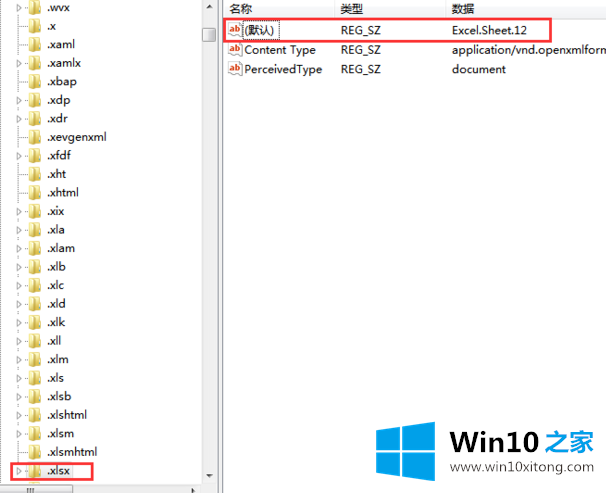The height and width of the screenshot is (493, 606).
Task: Click the PerceivedType value icon
Action: tap(236, 69)
